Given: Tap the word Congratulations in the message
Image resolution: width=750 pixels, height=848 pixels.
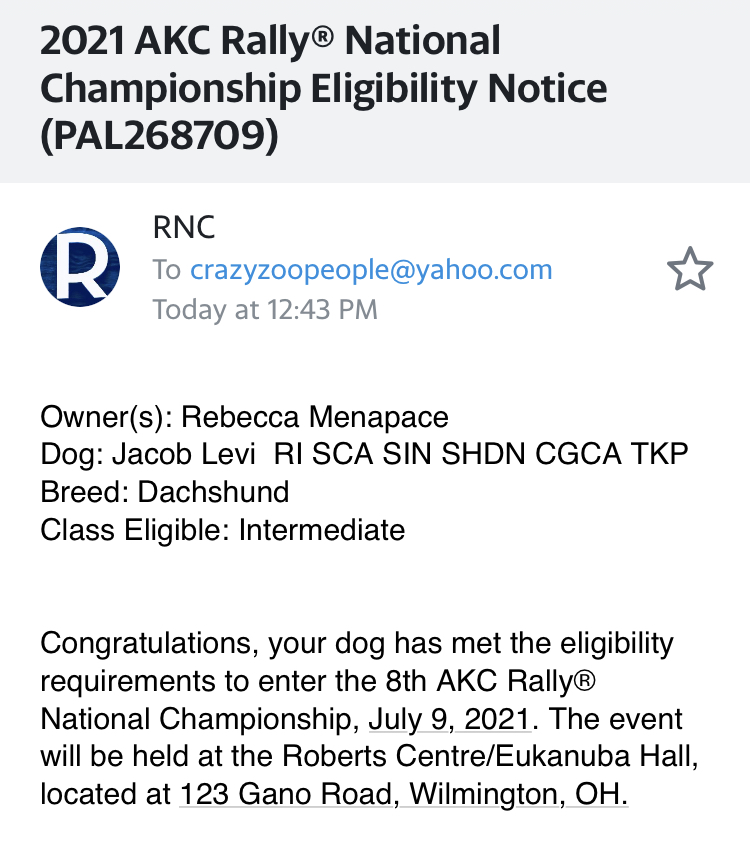Looking at the screenshot, I should [x=147, y=642].
